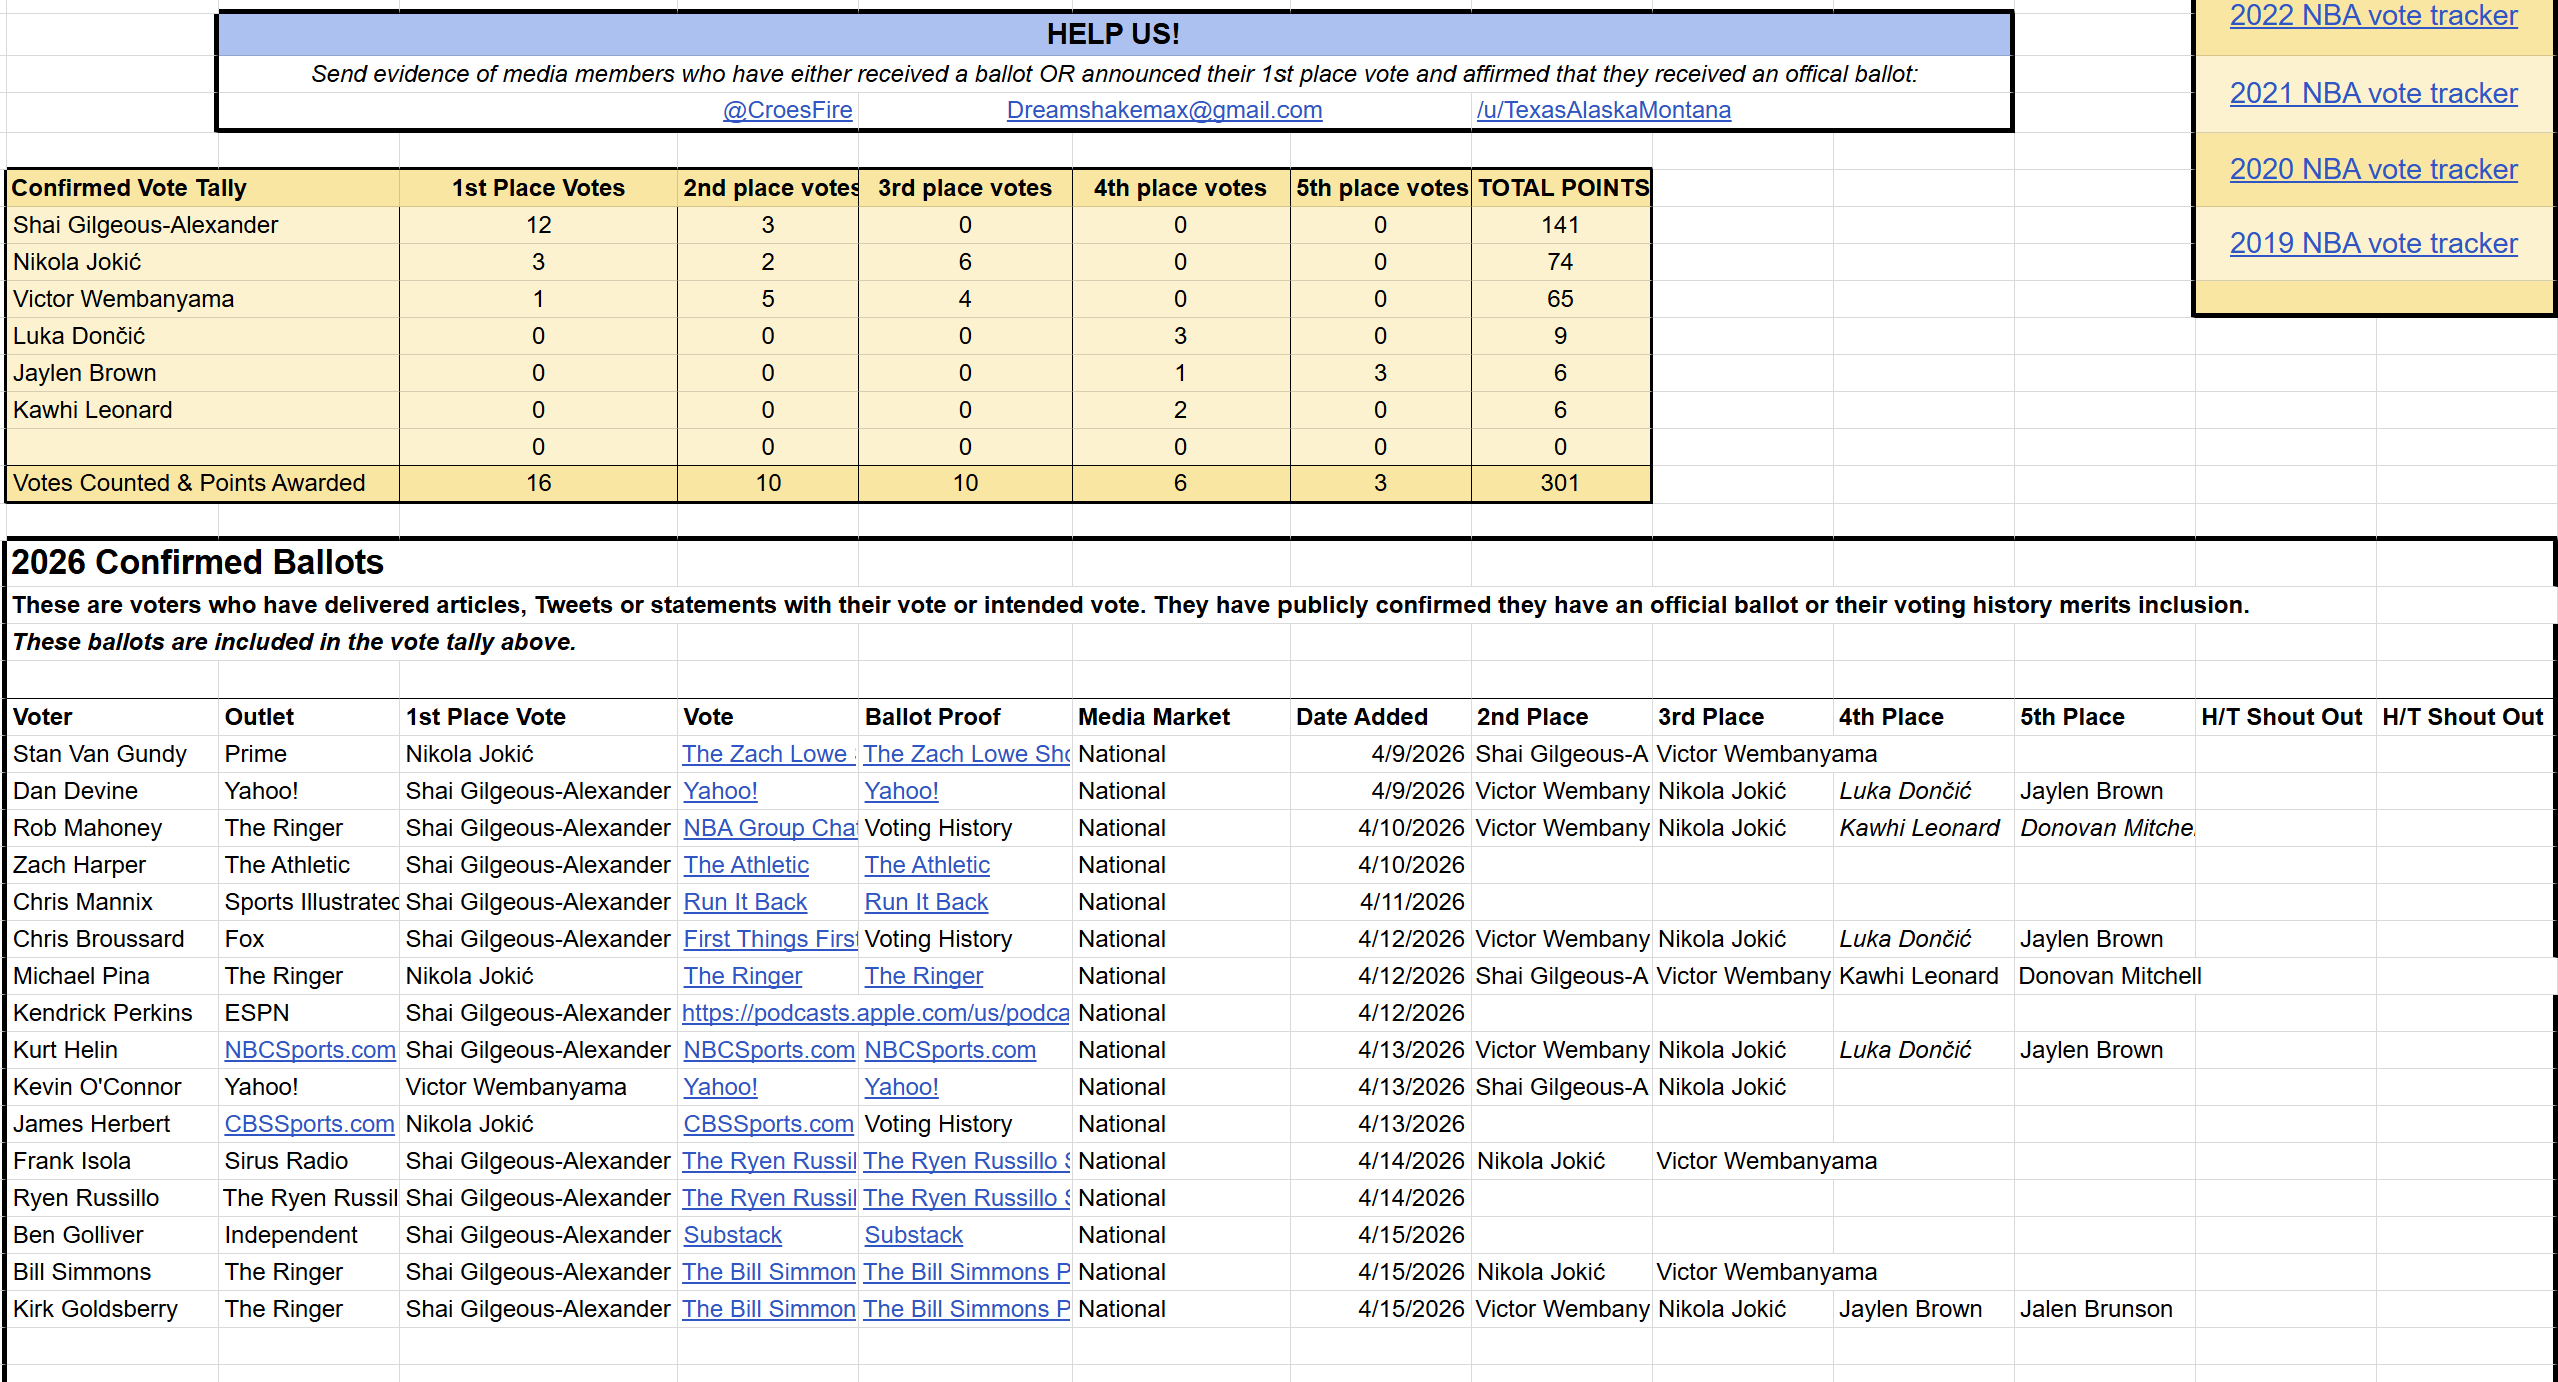Select Shai Gilgeous-Alexander's total points cell
2558x1382 pixels.
coord(1559,225)
